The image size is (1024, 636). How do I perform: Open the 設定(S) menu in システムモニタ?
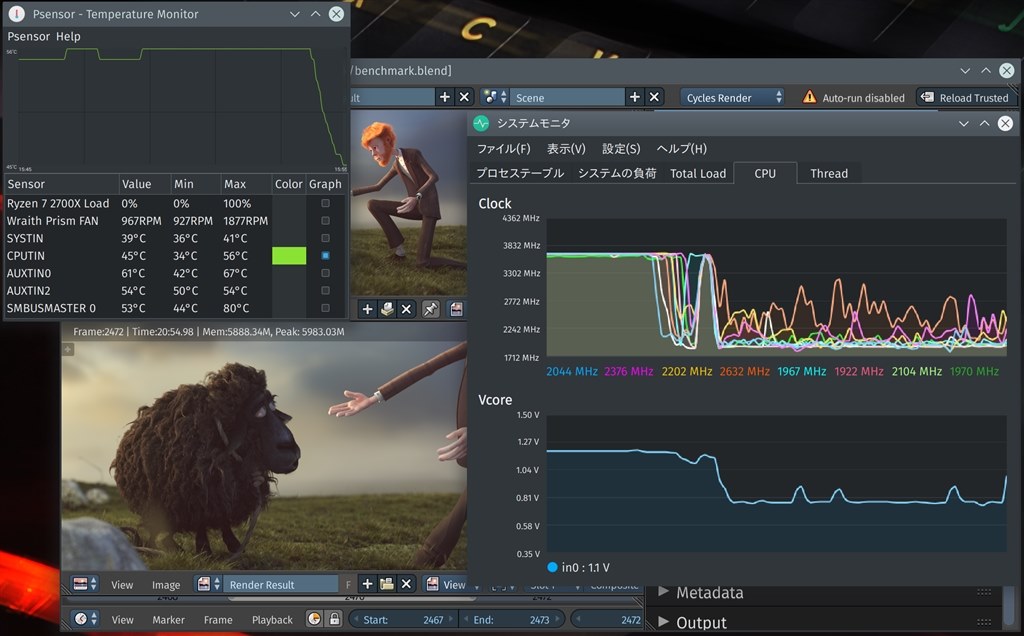[621, 149]
